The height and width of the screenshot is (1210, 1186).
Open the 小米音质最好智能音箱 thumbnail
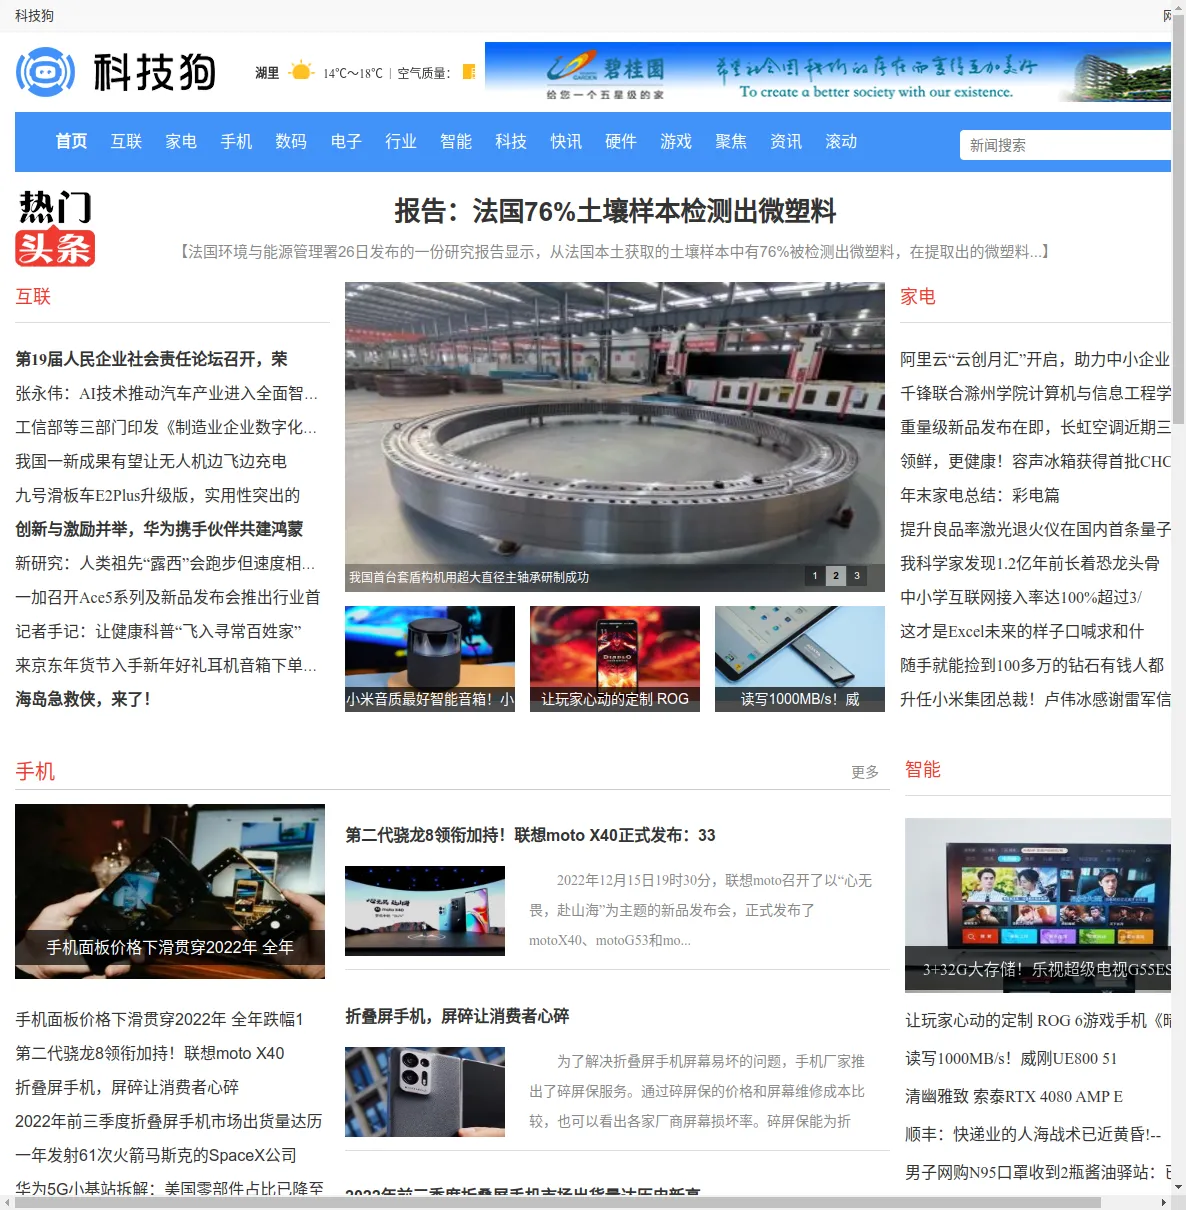pos(430,659)
